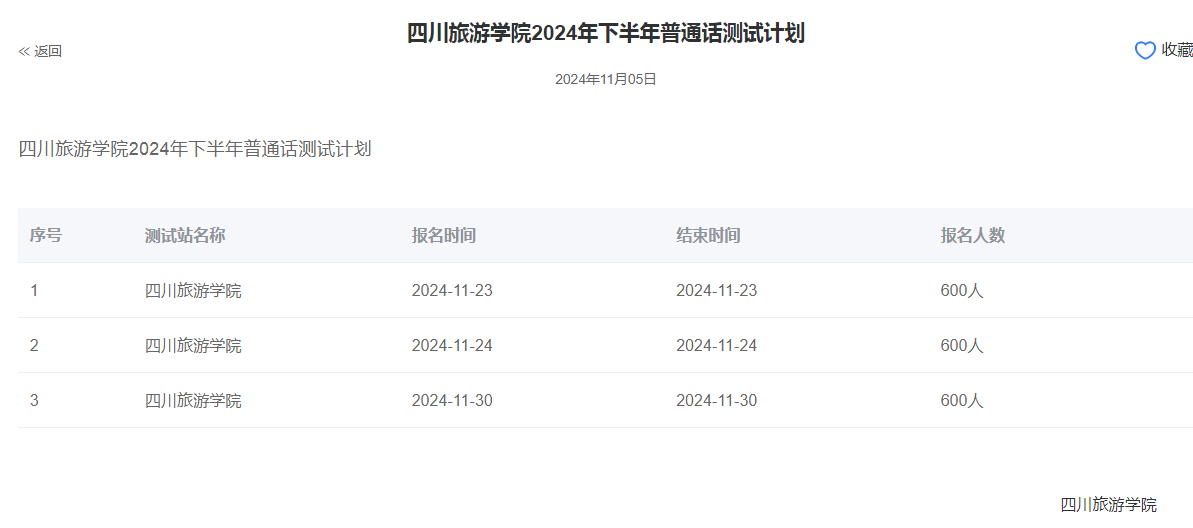Click the subtitle text above the table

coord(195,150)
